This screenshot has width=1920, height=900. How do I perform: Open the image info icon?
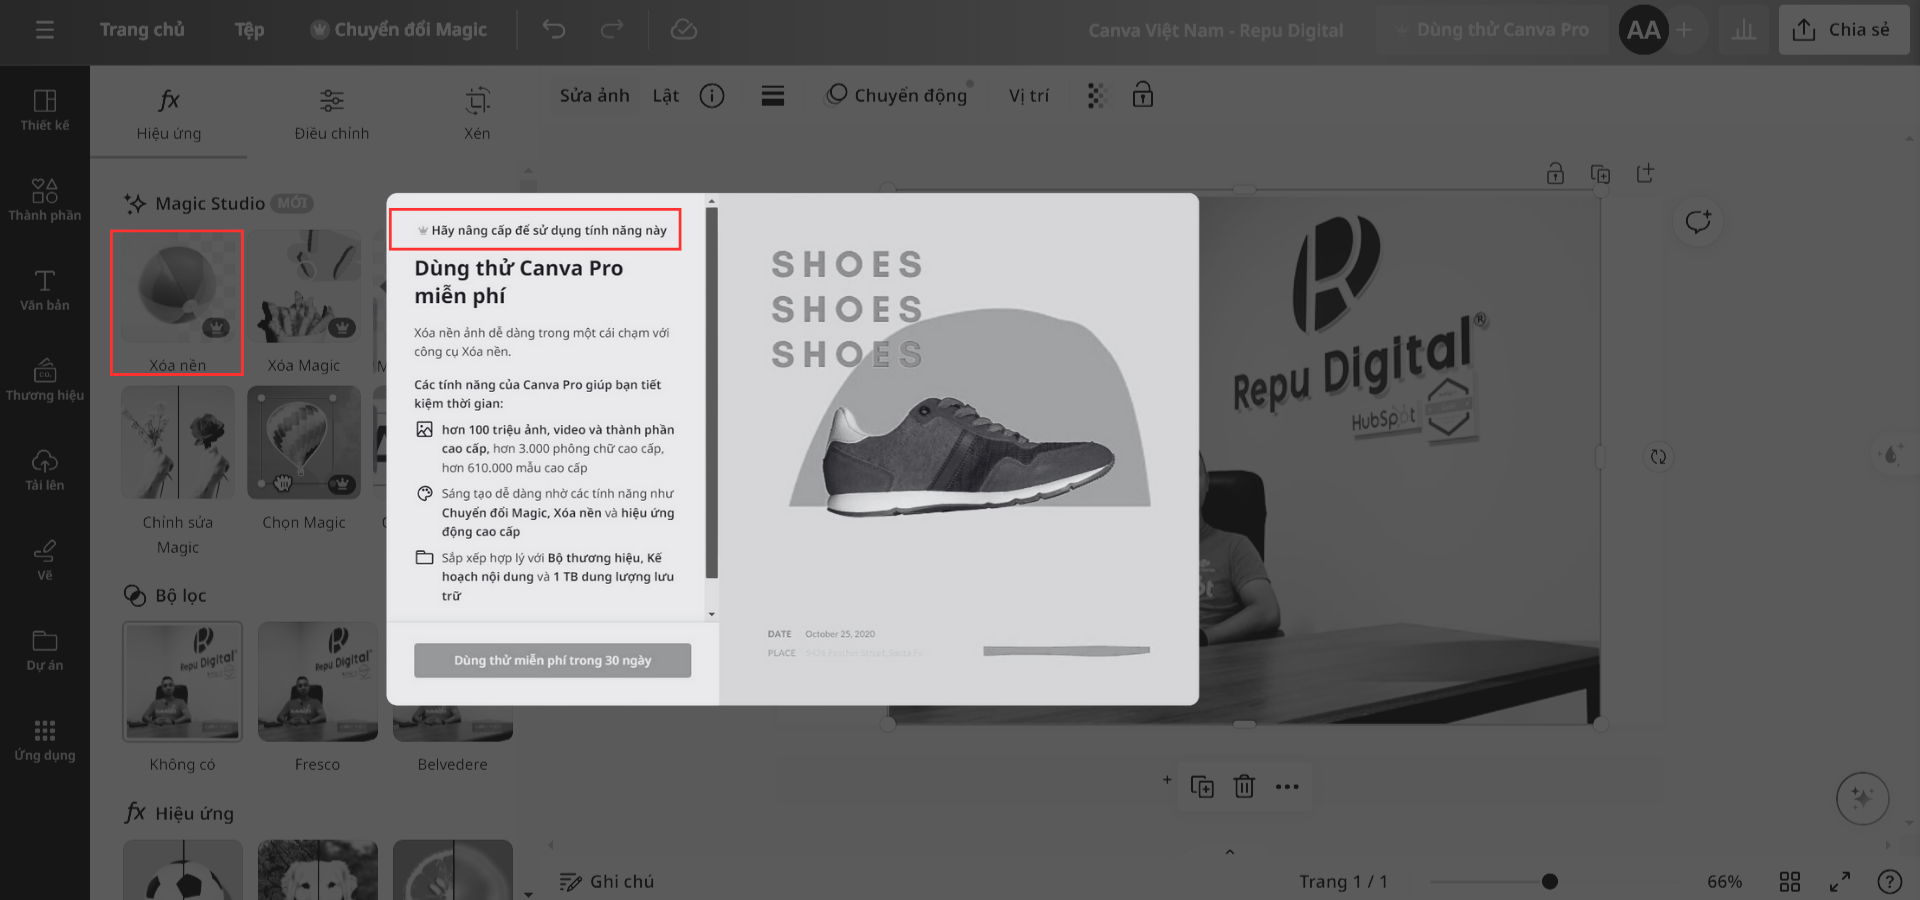tap(712, 96)
